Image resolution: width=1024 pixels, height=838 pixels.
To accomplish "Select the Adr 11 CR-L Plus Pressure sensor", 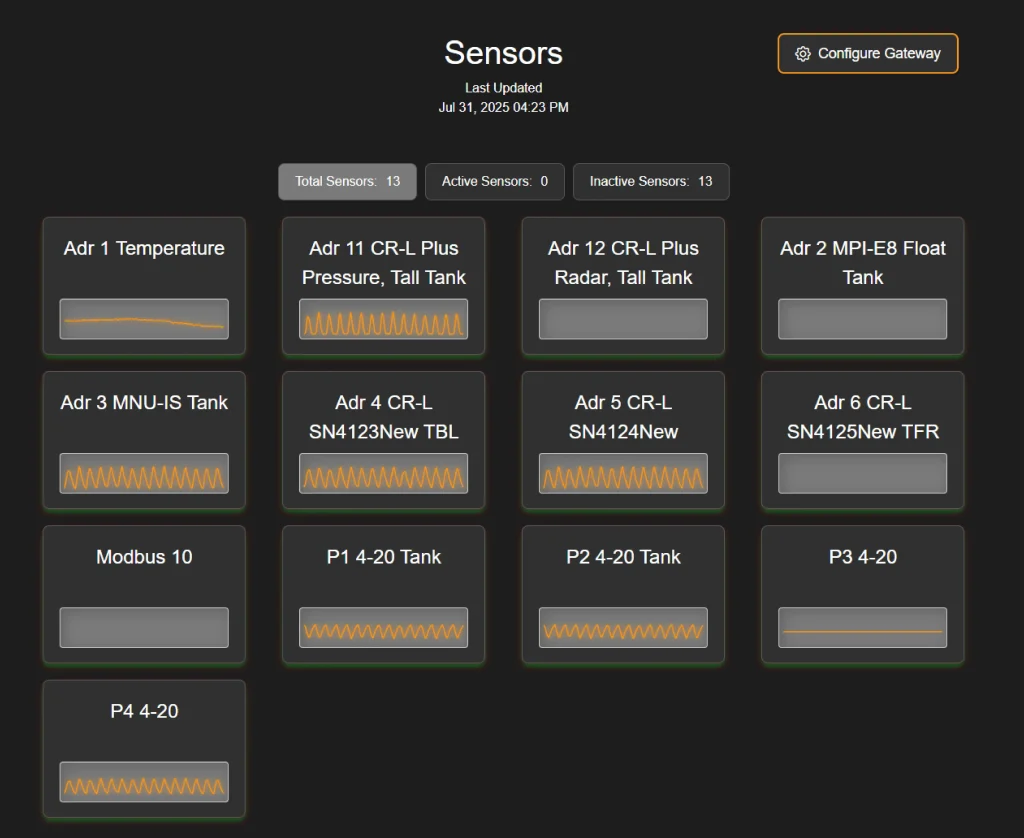I will [383, 286].
